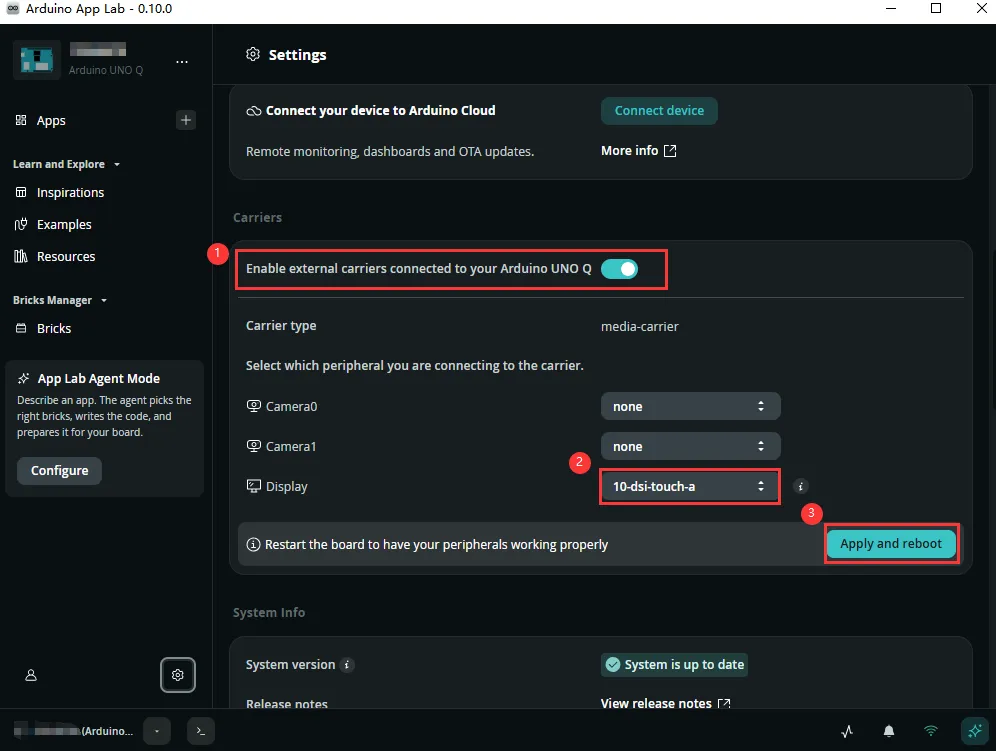
Task: Open the agent sparkle icon in status bar
Action: (x=974, y=731)
